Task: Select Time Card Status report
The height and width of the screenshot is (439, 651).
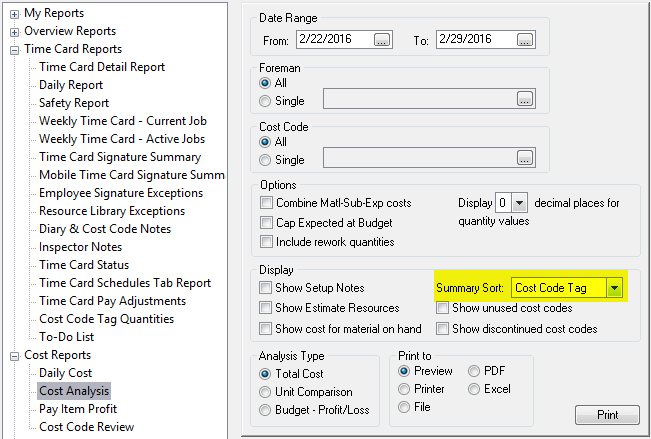Action: click(84, 265)
